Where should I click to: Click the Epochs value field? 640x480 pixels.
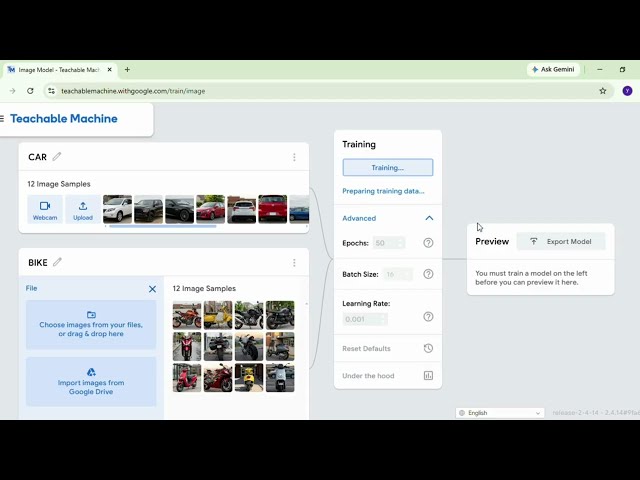click(389, 243)
